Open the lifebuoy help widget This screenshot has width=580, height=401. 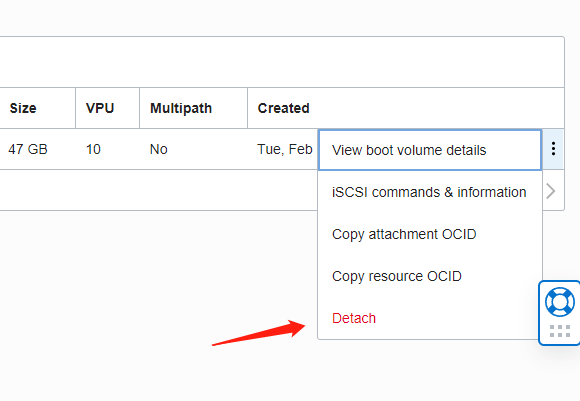(x=560, y=302)
